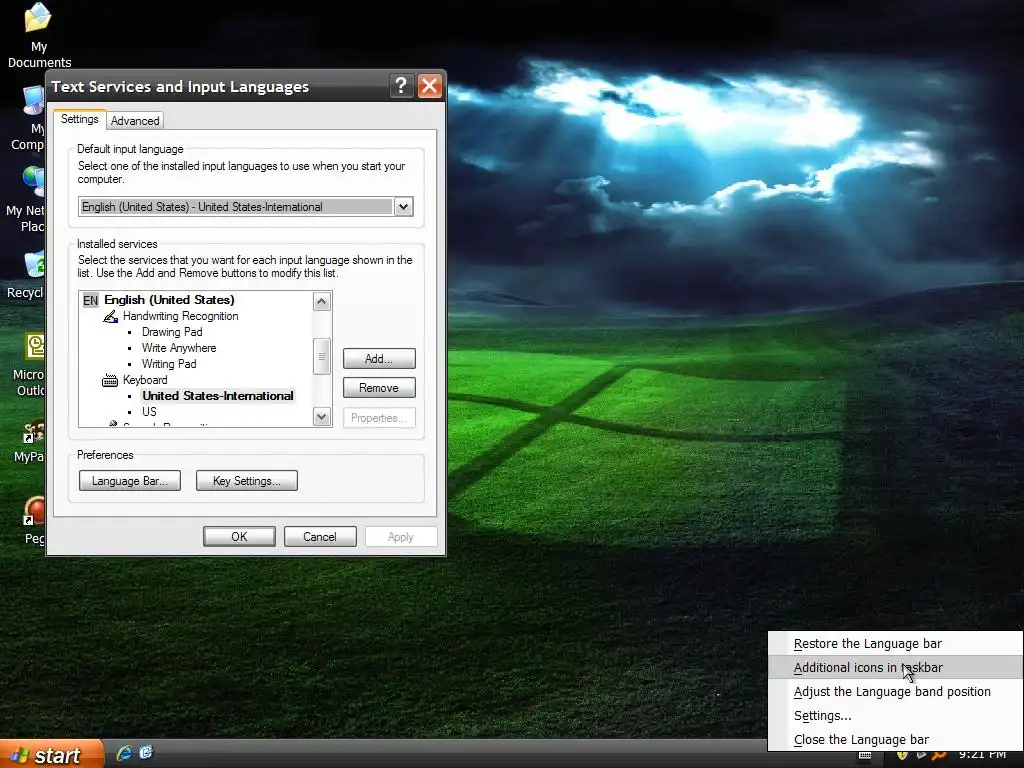1024x768 pixels.
Task: Confirm with the OK button
Action: [239, 537]
